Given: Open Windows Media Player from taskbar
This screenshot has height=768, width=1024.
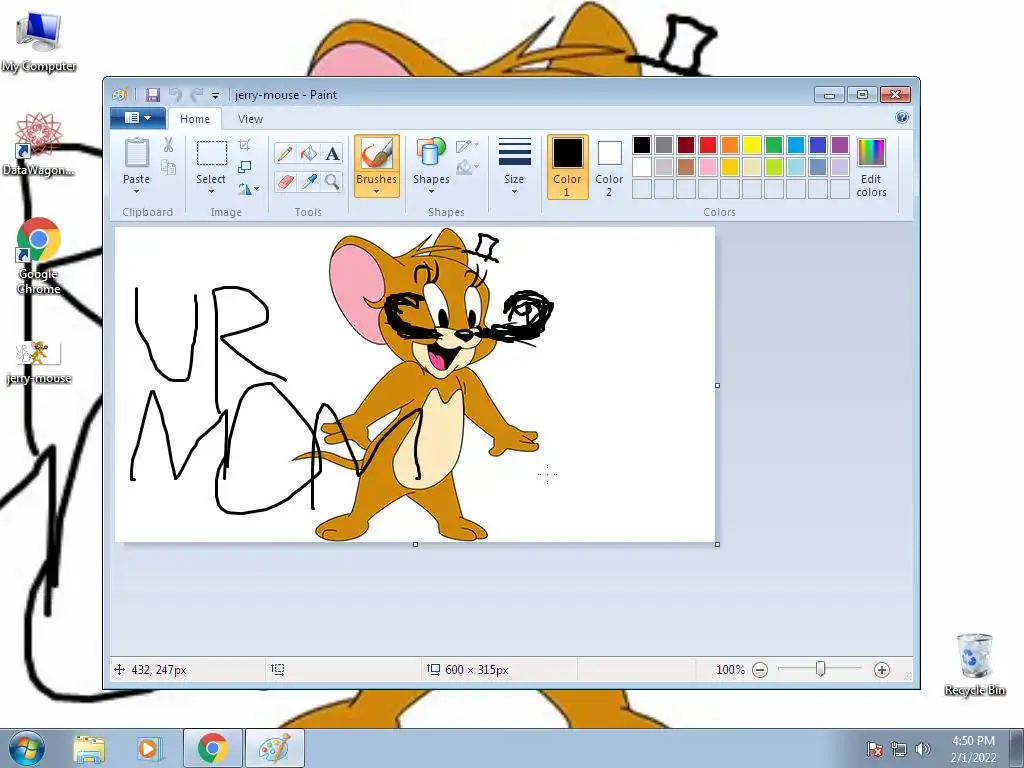Looking at the screenshot, I should [149, 748].
